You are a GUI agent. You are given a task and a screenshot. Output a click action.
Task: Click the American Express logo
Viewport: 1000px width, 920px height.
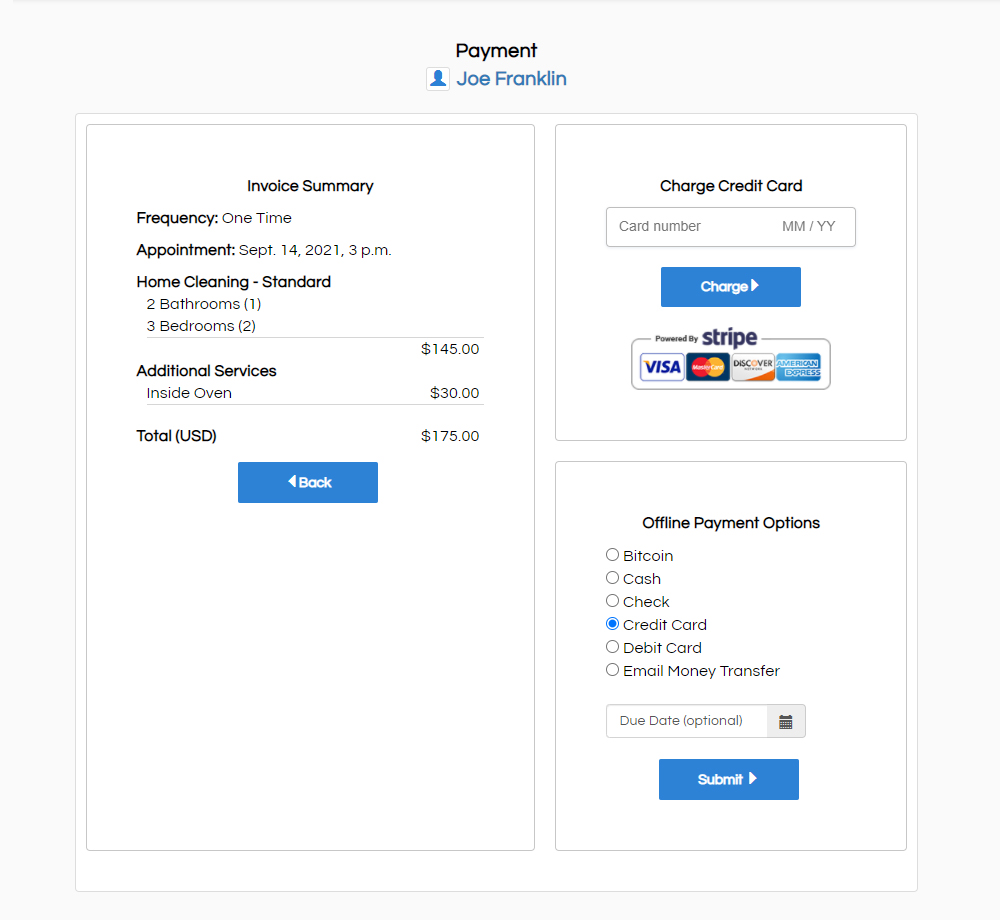click(x=798, y=368)
